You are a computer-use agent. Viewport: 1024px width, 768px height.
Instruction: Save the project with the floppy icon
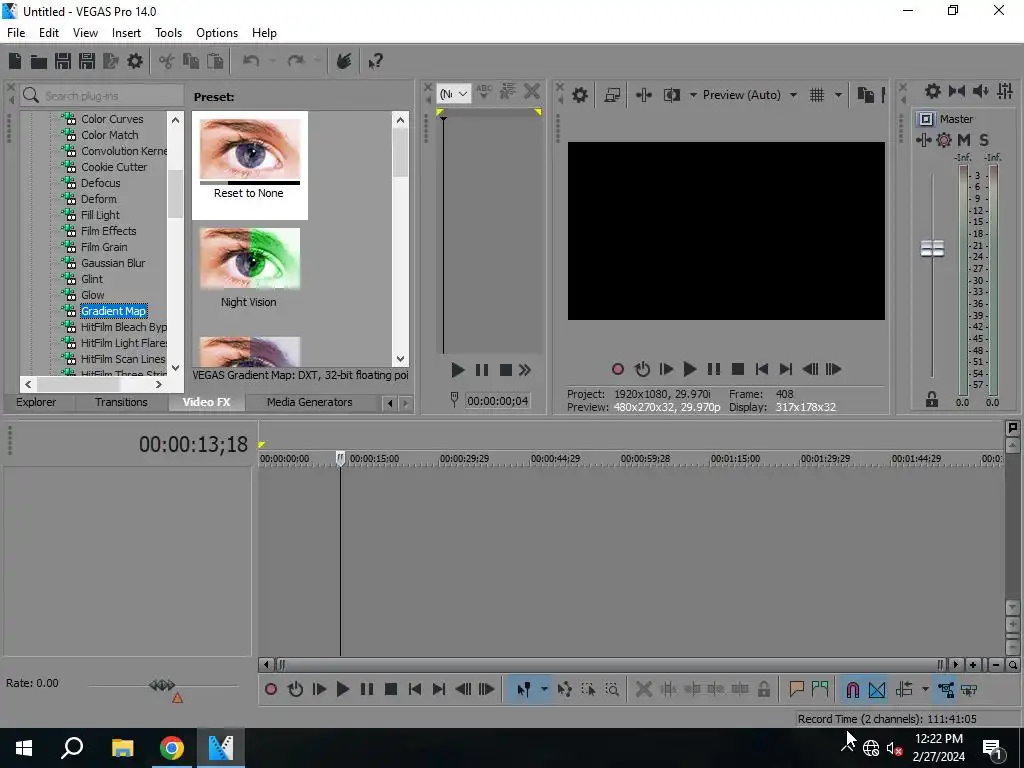(x=63, y=61)
